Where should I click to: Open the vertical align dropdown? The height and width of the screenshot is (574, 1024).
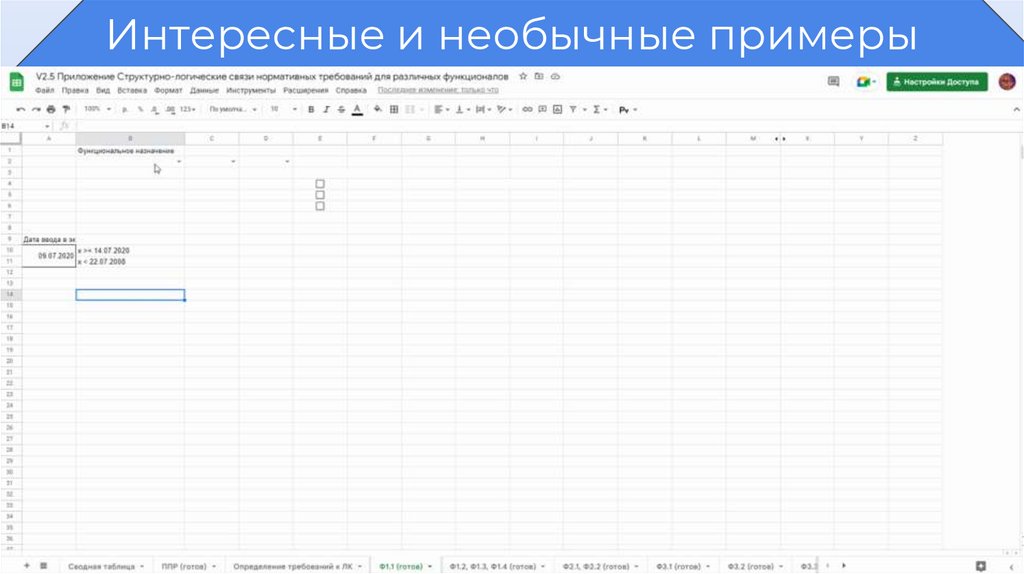(x=463, y=110)
